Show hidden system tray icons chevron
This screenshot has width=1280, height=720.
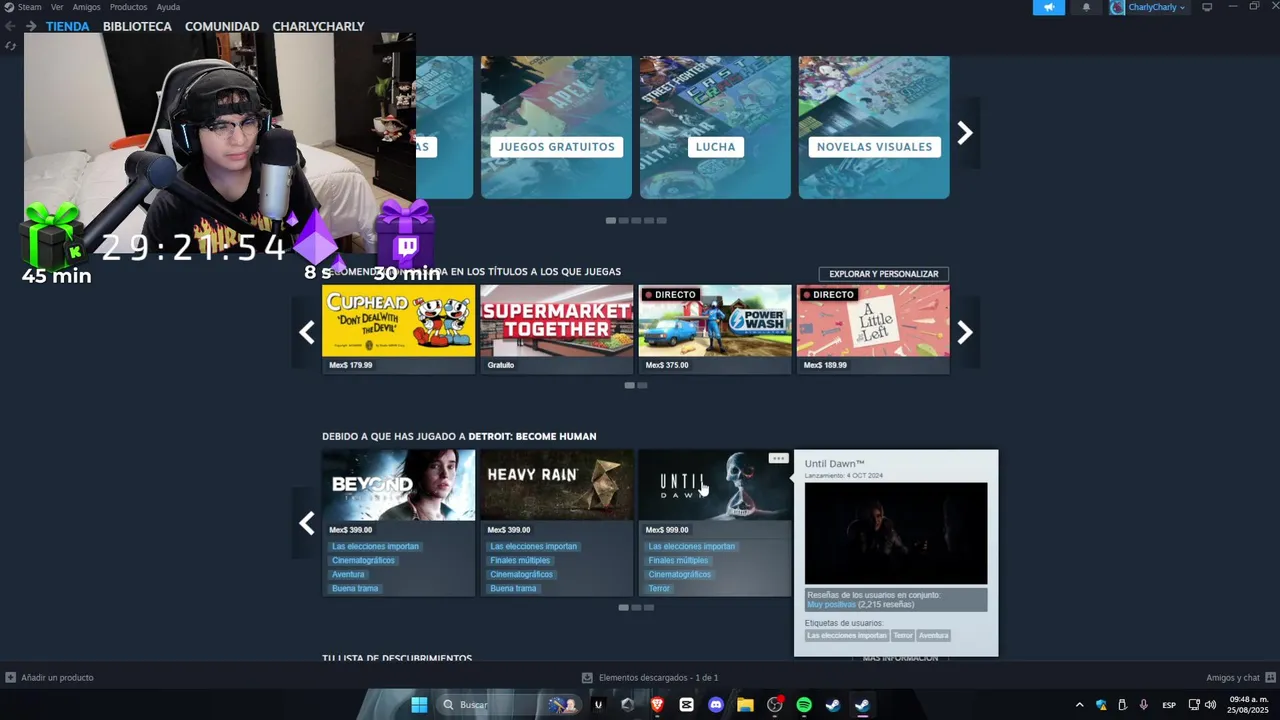(x=1079, y=705)
